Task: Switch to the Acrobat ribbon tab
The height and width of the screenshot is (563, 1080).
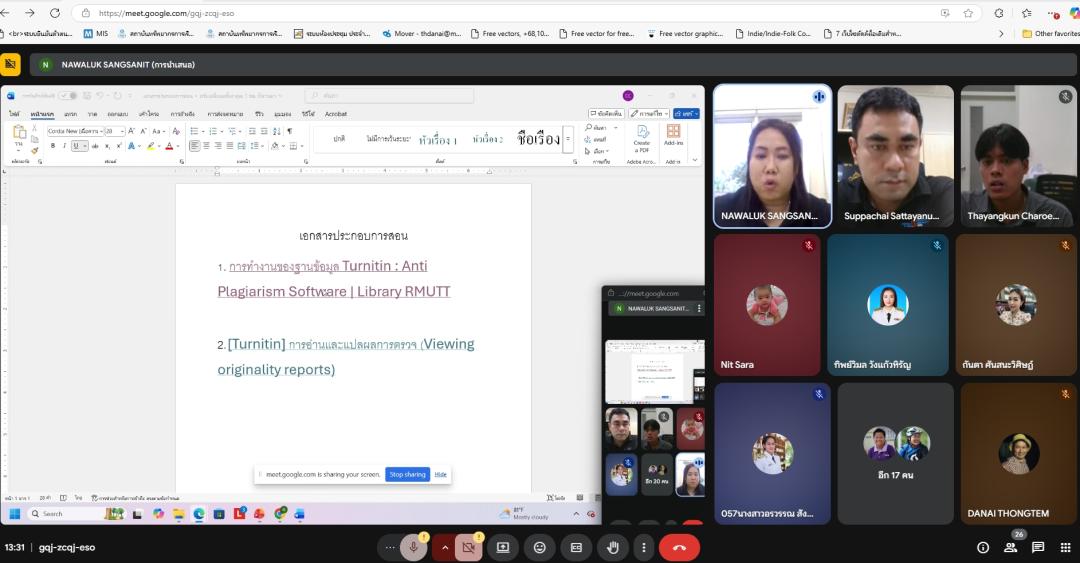Action: pyautogui.click(x=336, y=114)
